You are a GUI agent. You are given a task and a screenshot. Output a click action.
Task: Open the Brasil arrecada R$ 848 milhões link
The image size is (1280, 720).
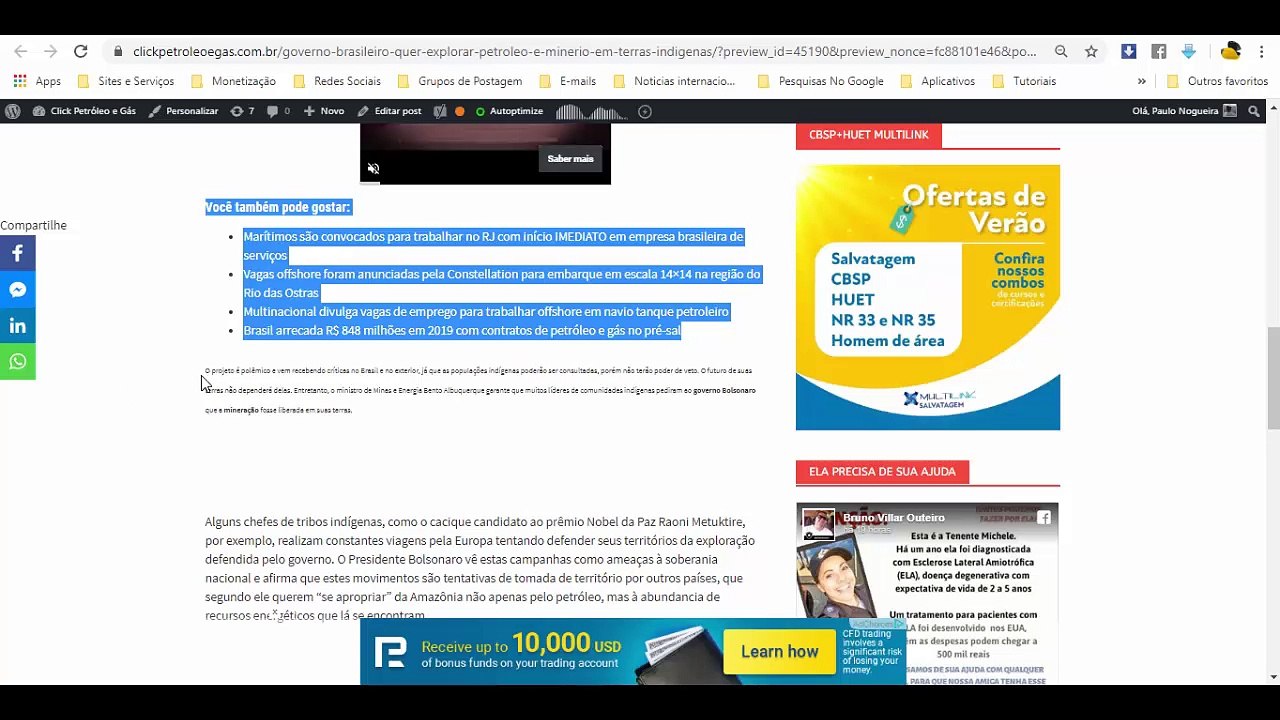[x=462, y=330]
